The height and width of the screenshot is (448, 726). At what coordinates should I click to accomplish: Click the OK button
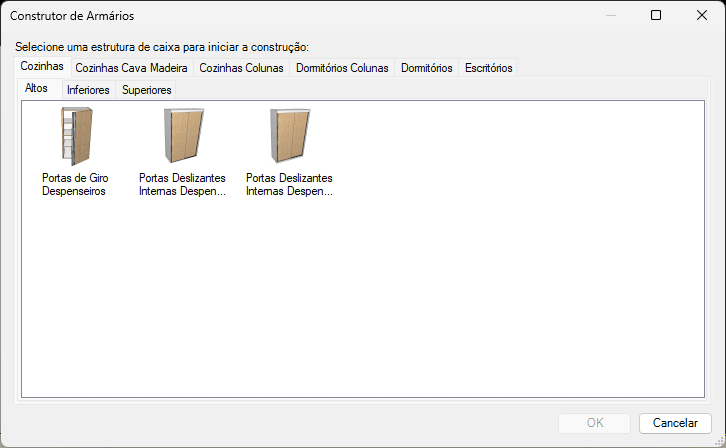(x=594, y=423)
